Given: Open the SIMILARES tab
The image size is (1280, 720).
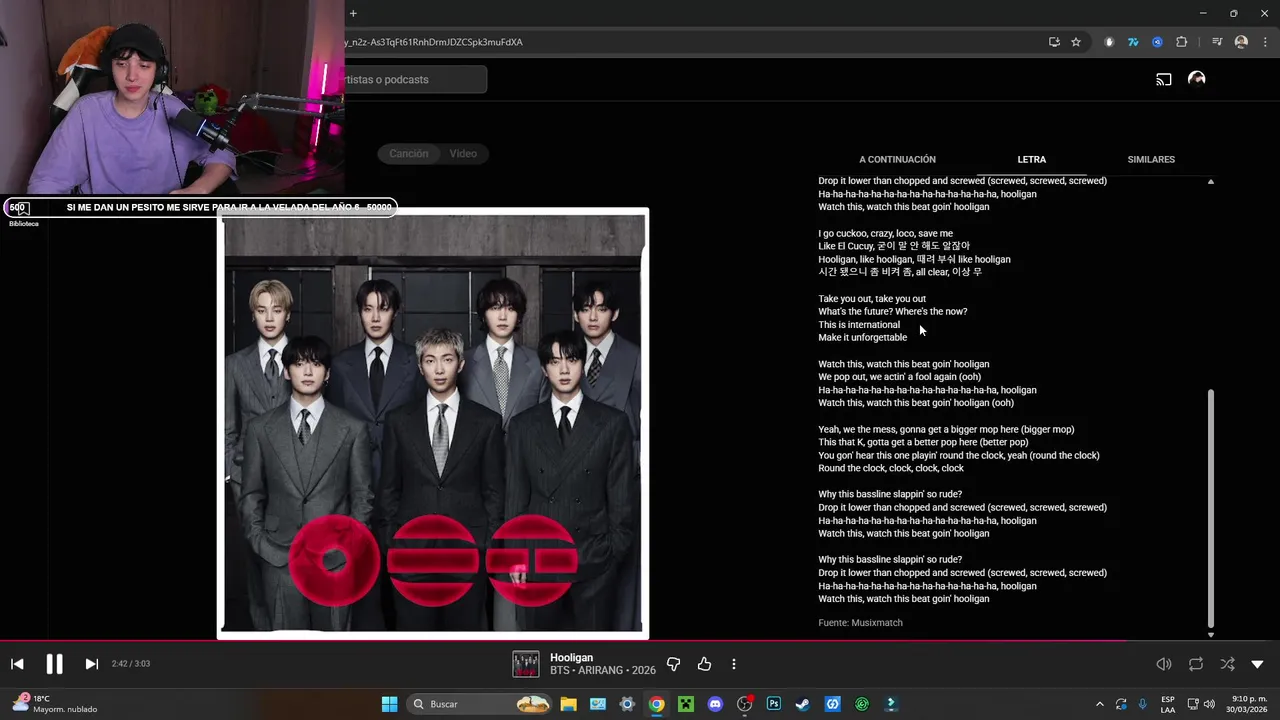Looking at the screenshot, I should [x=1151, y=159].
